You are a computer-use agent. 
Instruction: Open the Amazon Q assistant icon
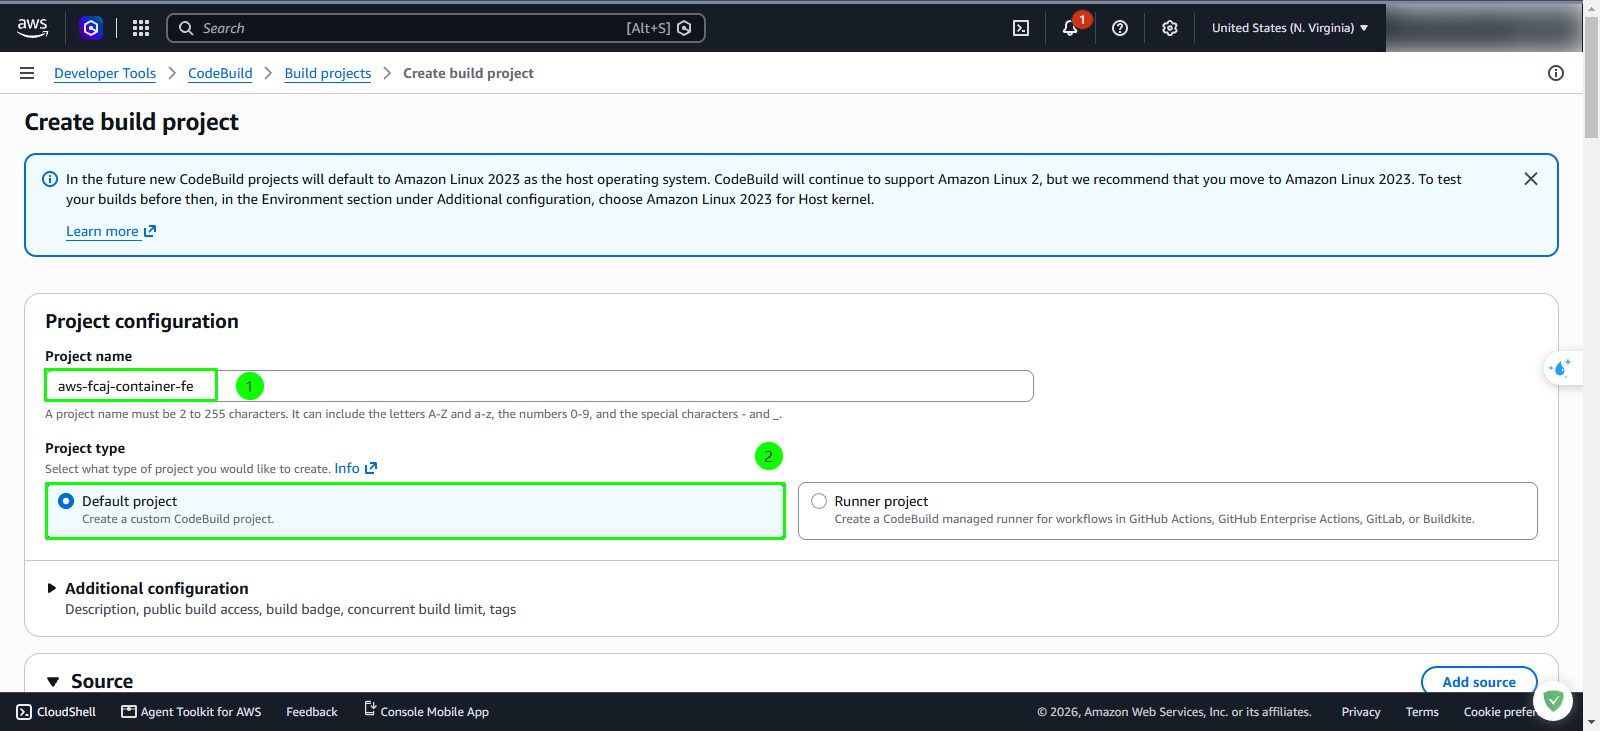click(x=1561, y=368)
